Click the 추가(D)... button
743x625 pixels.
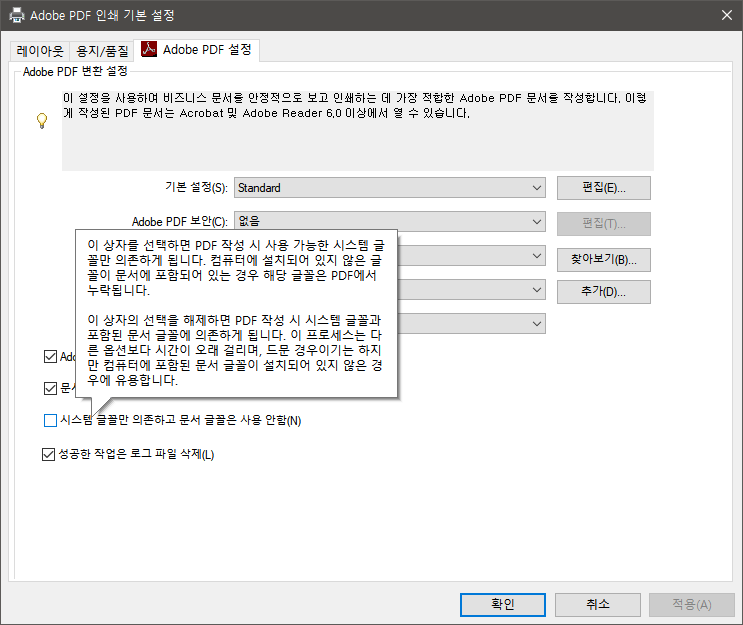click(604, 292)
